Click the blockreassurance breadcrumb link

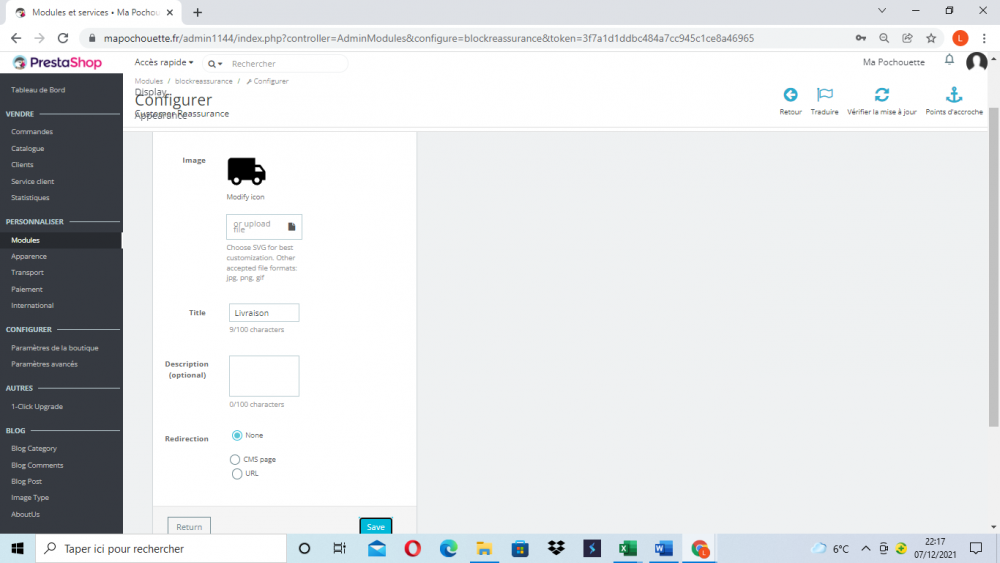[x=203, y=81]
